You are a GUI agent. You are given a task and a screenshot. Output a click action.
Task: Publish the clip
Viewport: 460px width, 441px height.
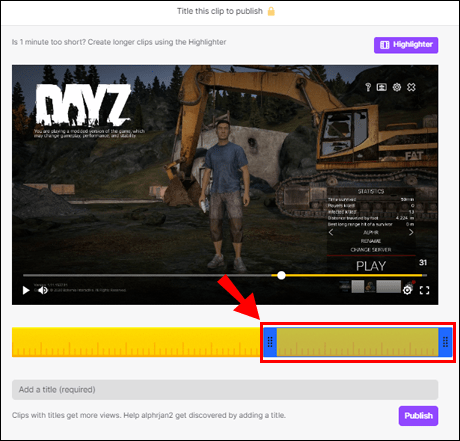[x=418, y=416]
